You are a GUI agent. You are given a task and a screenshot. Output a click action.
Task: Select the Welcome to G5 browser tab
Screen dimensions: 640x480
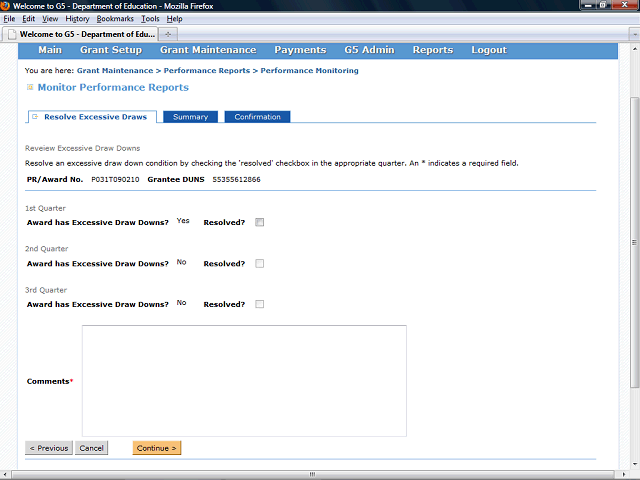pyautogui.click(x=80, y=34)
